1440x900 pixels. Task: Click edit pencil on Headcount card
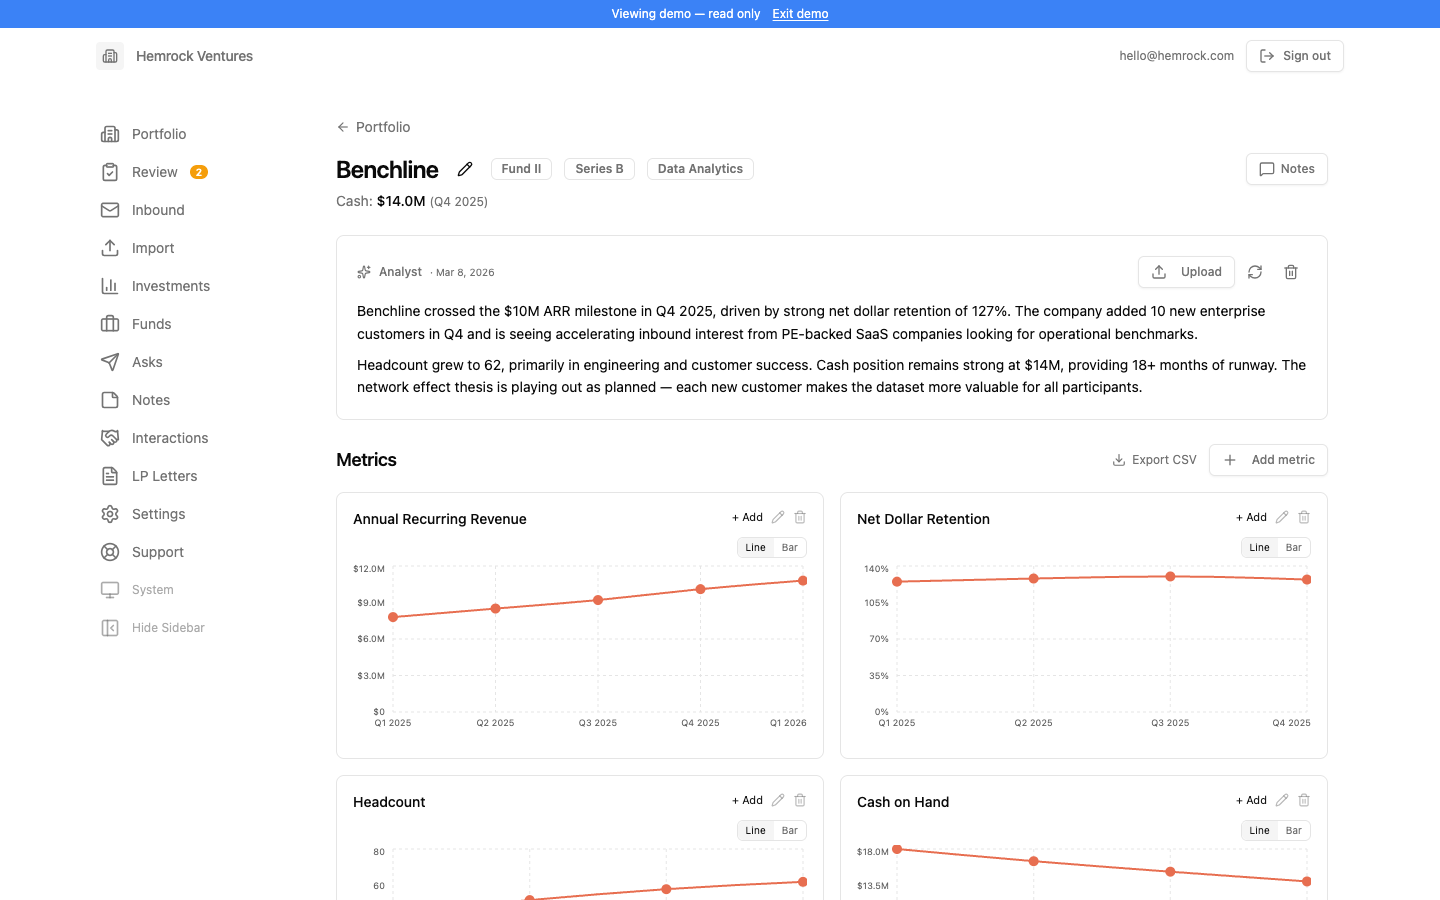(778, 800)
